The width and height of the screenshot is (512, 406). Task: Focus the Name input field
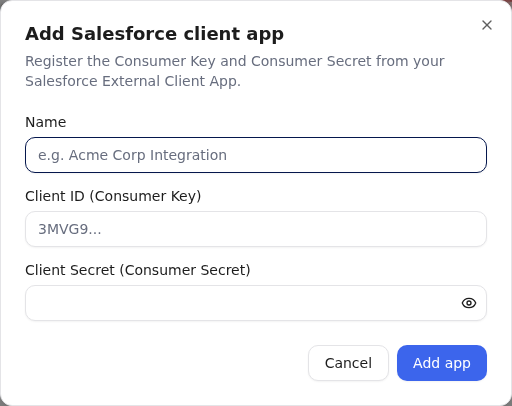click(256, 155)
